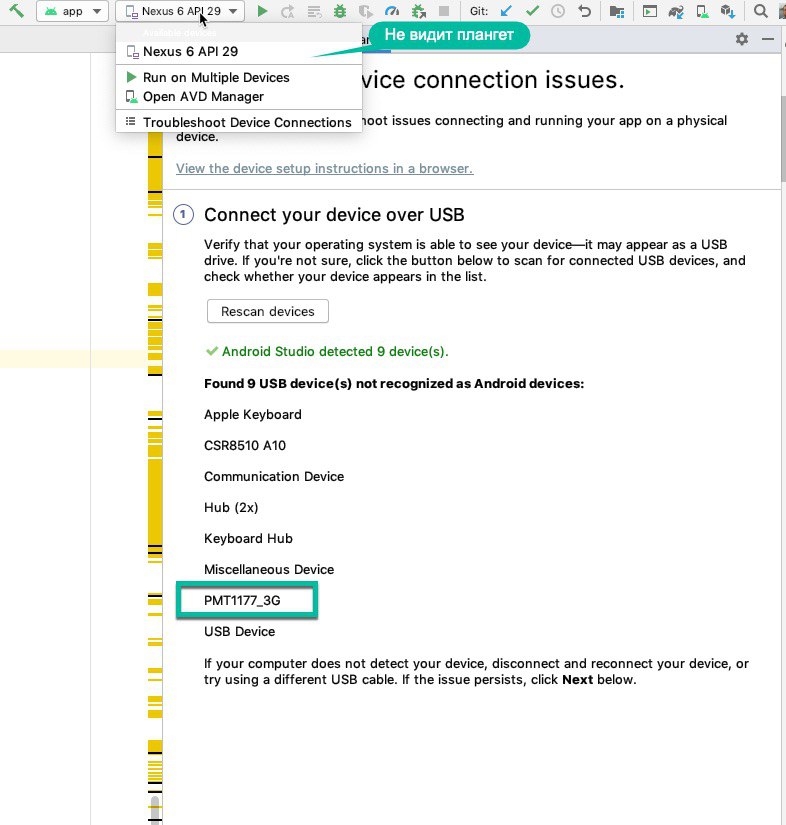The height and width of the screenshot is (825, 786).
Task: Click the PMT1177_3G device entry
Action: [x=242, y=601]
